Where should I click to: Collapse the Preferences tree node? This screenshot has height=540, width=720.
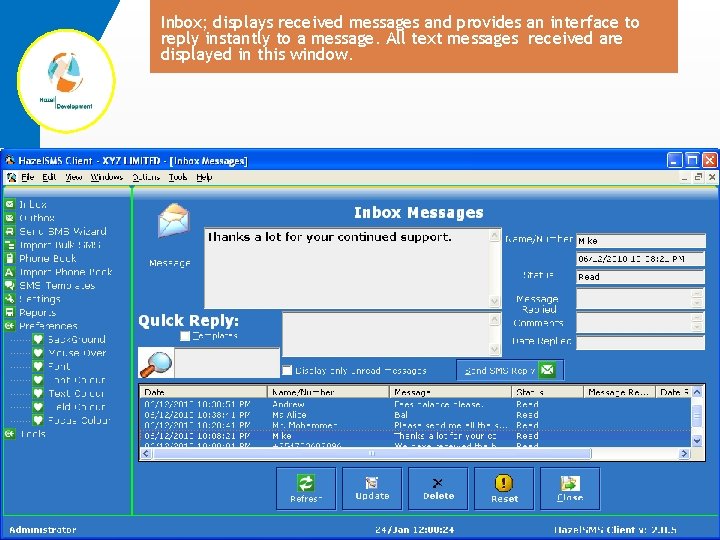tap(10, 326)
